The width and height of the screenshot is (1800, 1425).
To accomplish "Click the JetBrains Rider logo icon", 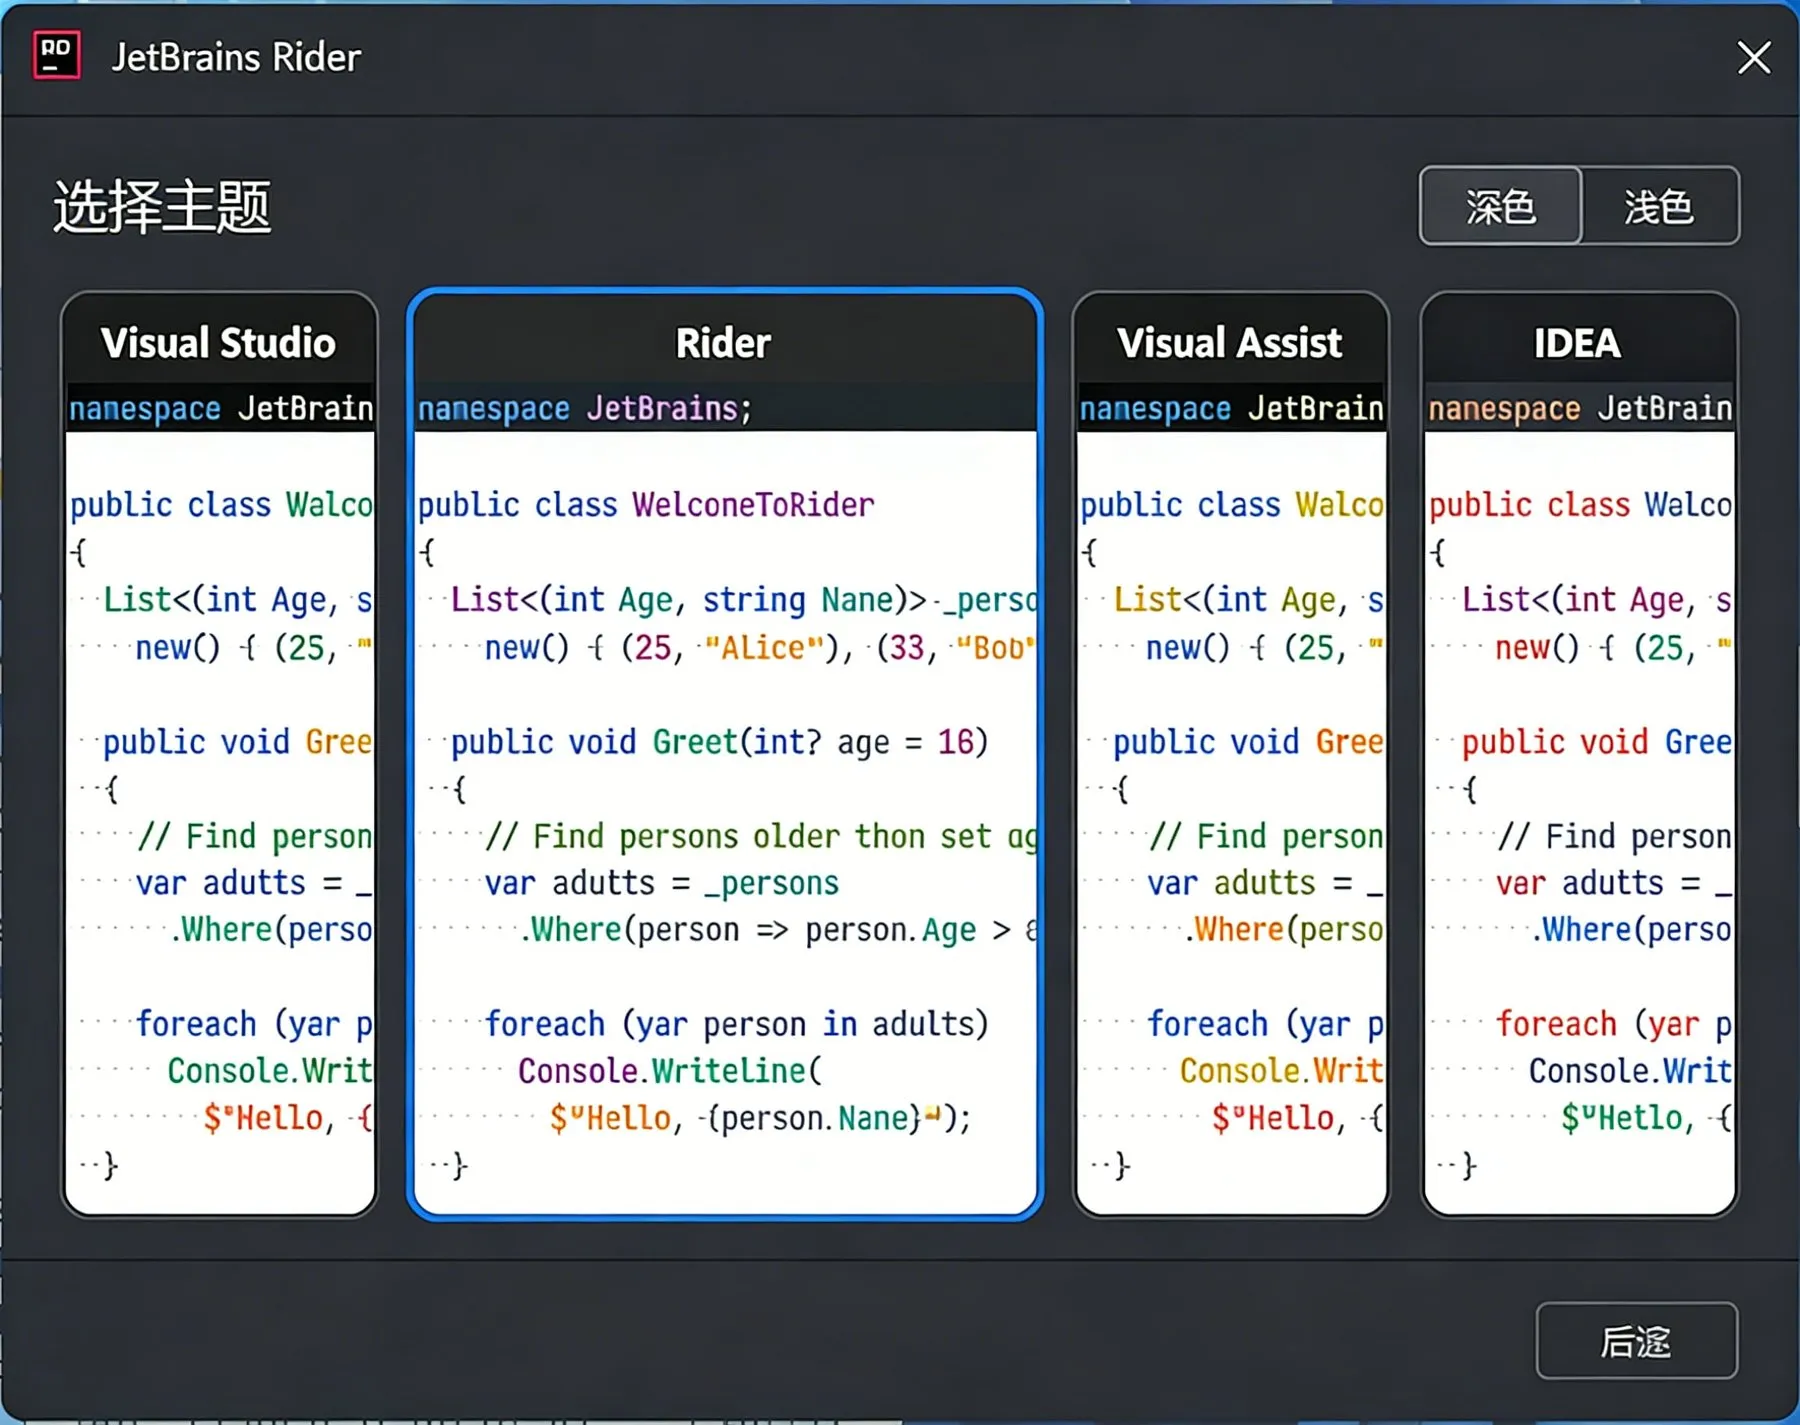I will click(57, 55).
